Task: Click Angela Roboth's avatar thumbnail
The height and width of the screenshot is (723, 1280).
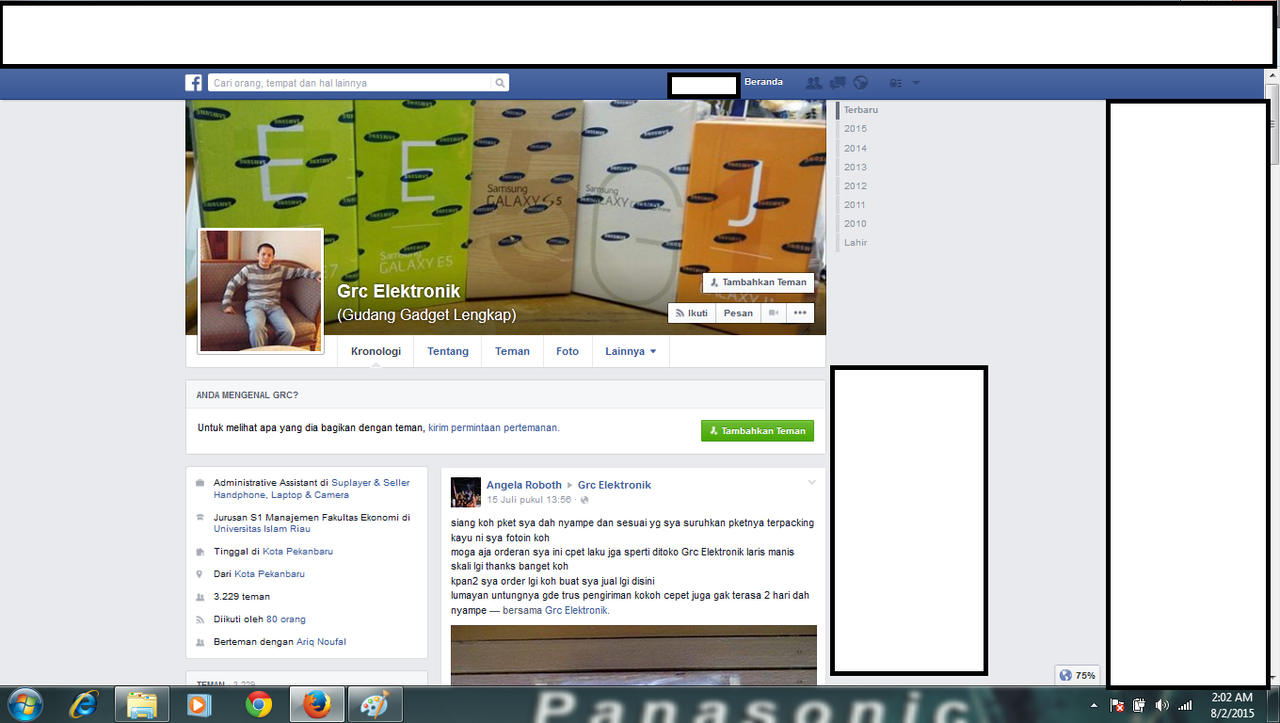Action: coord(466,492)
